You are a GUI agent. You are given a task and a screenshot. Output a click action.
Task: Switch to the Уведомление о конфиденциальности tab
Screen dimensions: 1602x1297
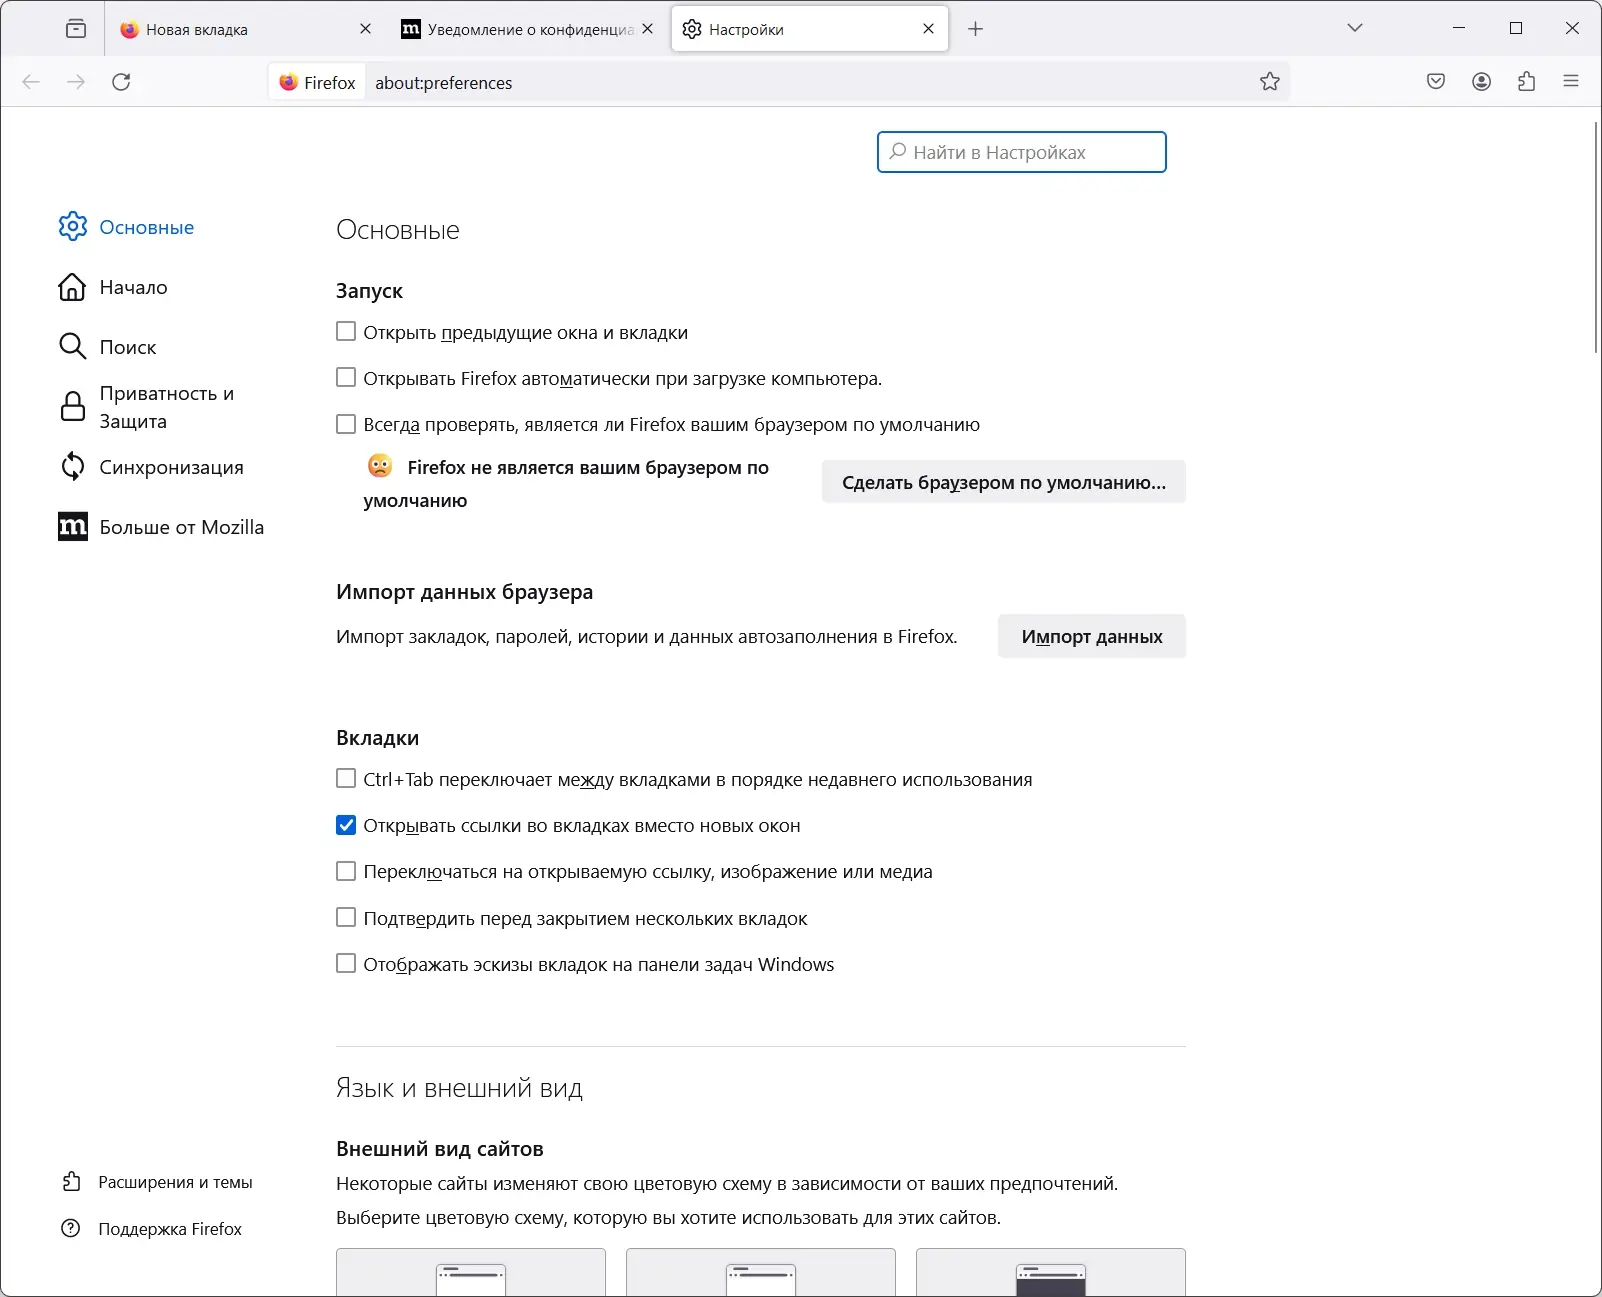[x=527, y=29]
